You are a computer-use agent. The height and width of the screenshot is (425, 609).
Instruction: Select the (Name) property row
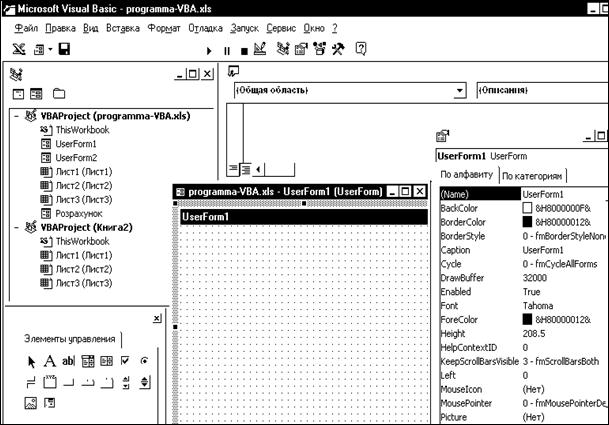tap(523, 194)
